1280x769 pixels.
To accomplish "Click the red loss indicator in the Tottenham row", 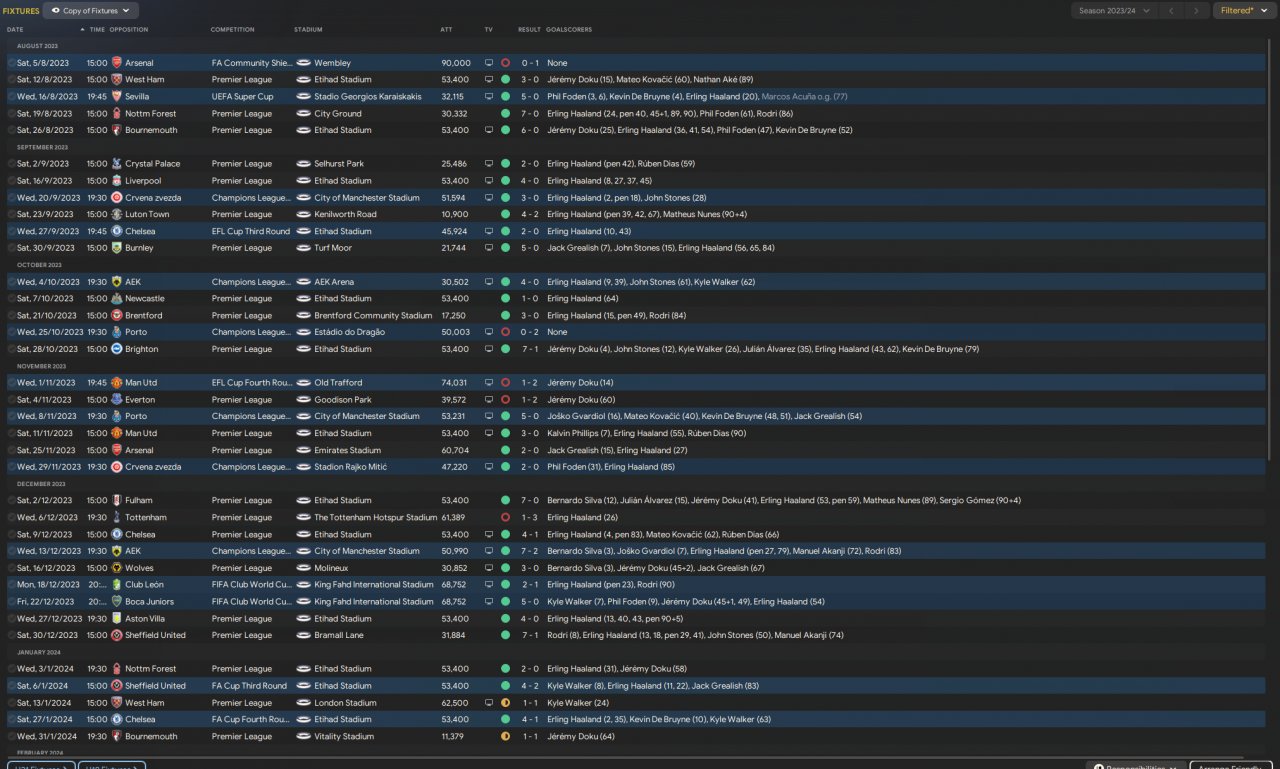I will point(505,518).
